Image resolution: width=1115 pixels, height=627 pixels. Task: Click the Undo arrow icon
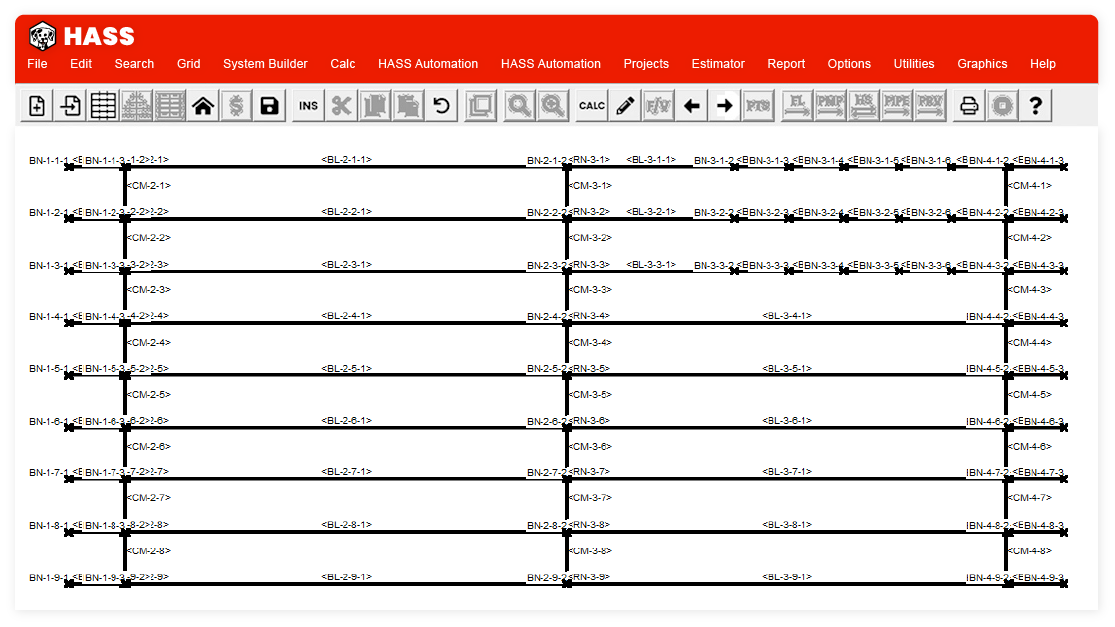441,106
